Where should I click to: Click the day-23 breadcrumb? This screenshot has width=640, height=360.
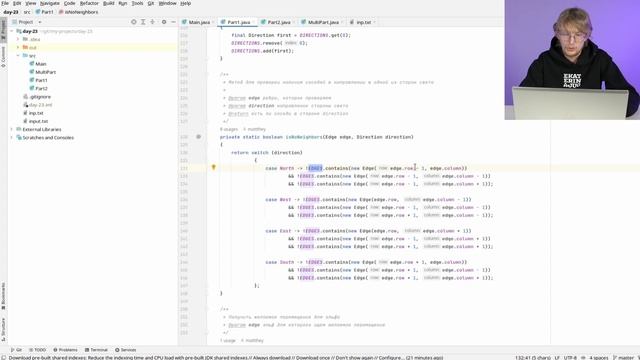click(x=11, y=12)
